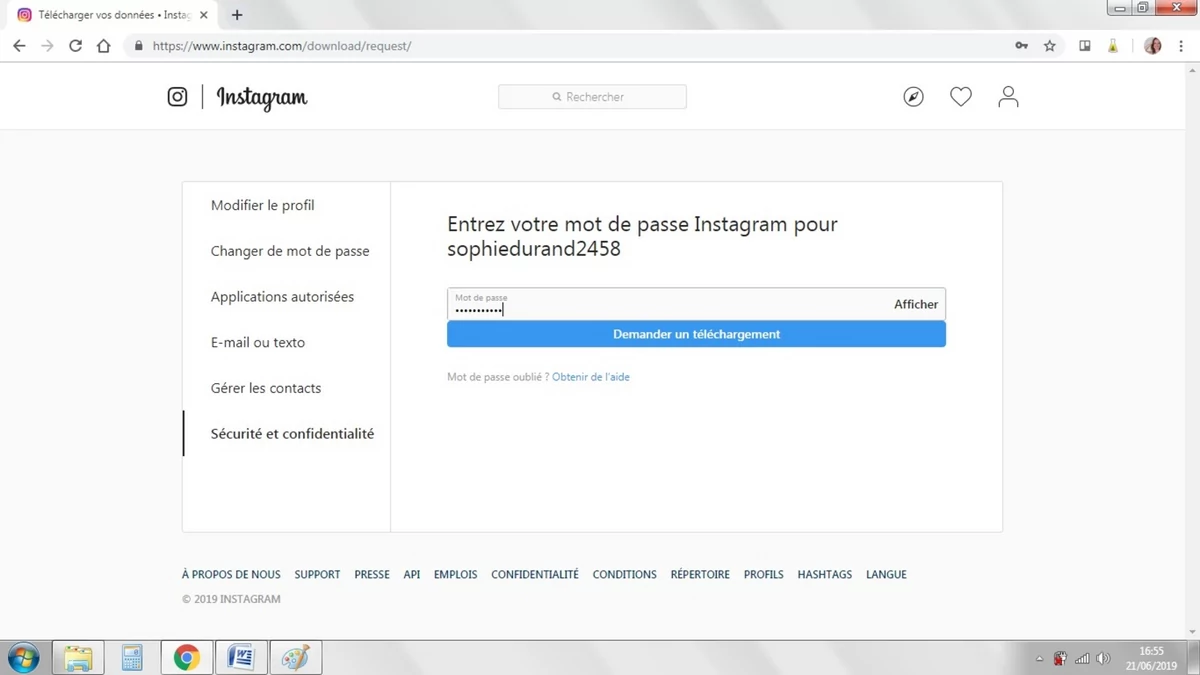
Task: Click Chrome icon in taskbar
Action: coord(186,658)
